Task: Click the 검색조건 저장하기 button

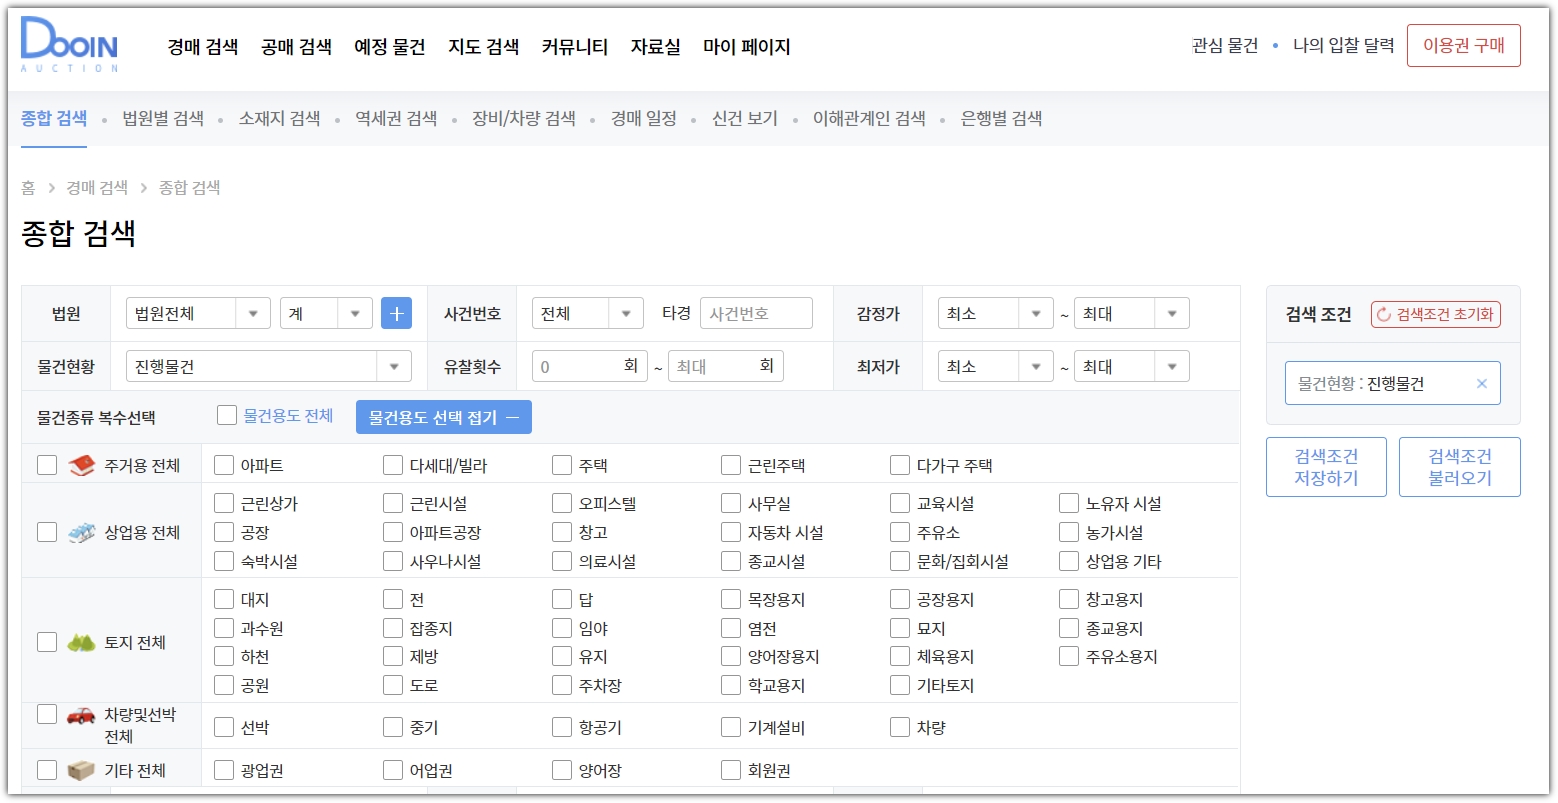Action: pyautogui.click(x=1326, y=466)
